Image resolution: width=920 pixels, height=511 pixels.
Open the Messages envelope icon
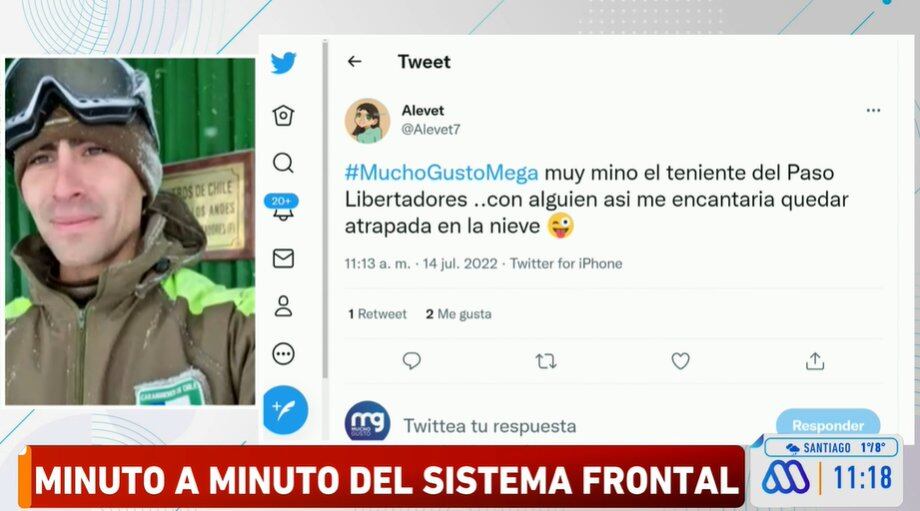283,258
